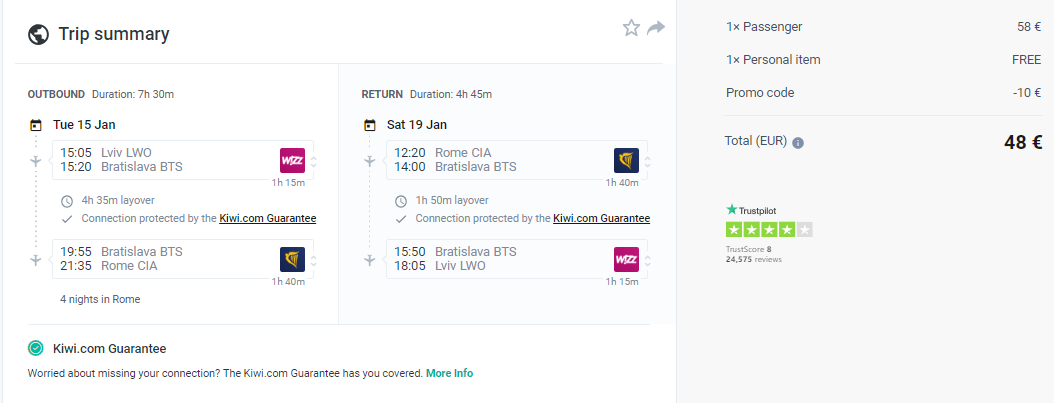Click the info icon next to Total (EUR)

point(798,143)
